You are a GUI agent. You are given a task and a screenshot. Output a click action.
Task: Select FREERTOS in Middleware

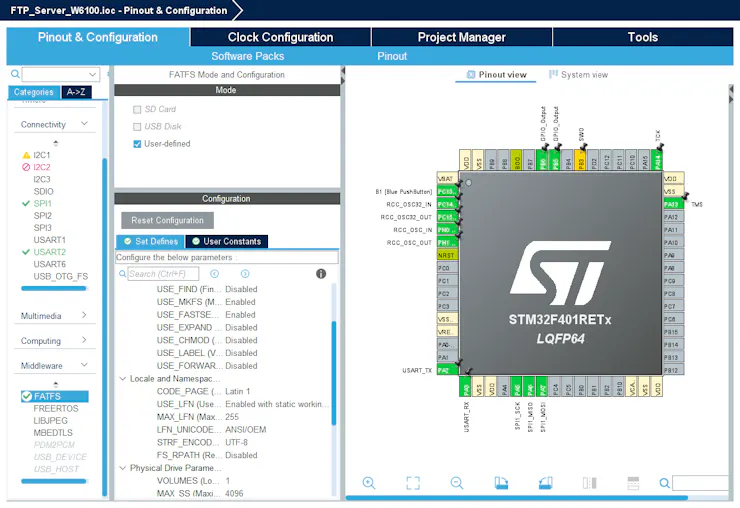[56, 408]
